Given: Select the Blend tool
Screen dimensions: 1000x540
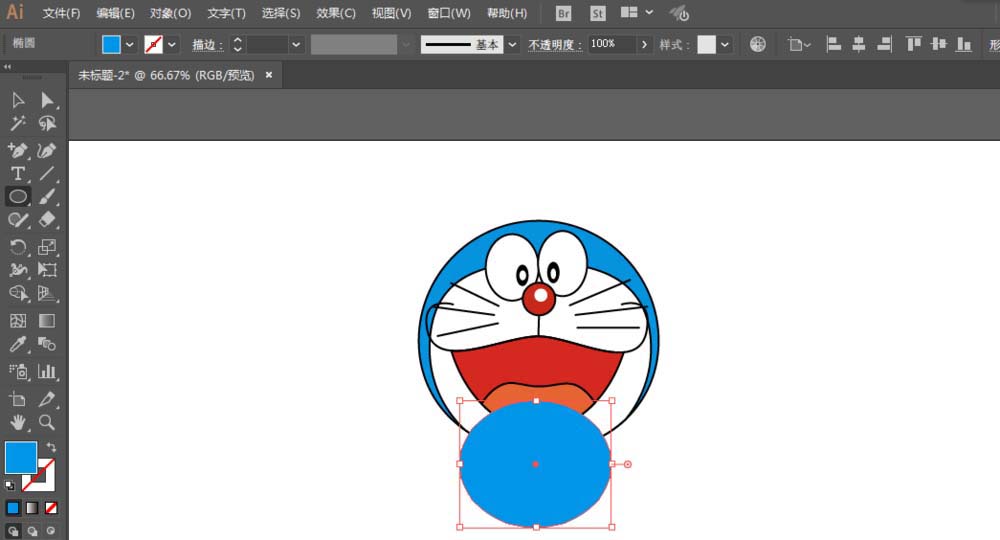Looking at the screenshot, I should [x=47, y=344].
